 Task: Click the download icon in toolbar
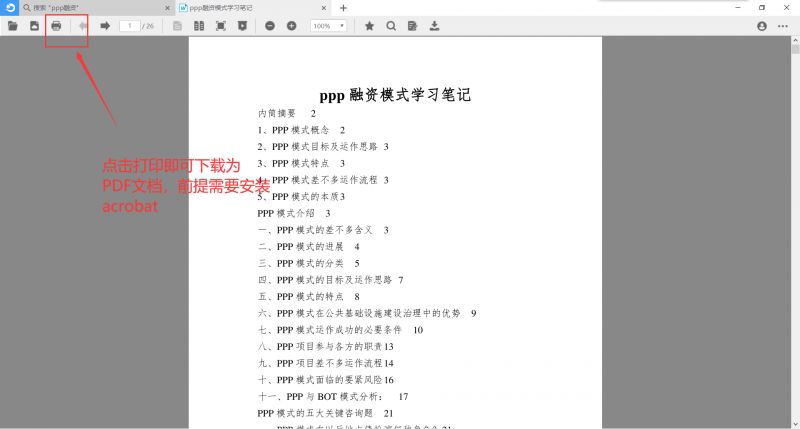click(x=435, y=26)
